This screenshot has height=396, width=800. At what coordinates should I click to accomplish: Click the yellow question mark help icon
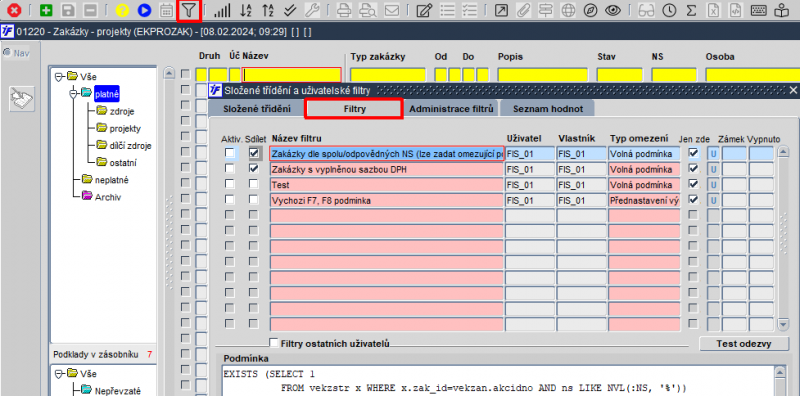click(122, 10)
